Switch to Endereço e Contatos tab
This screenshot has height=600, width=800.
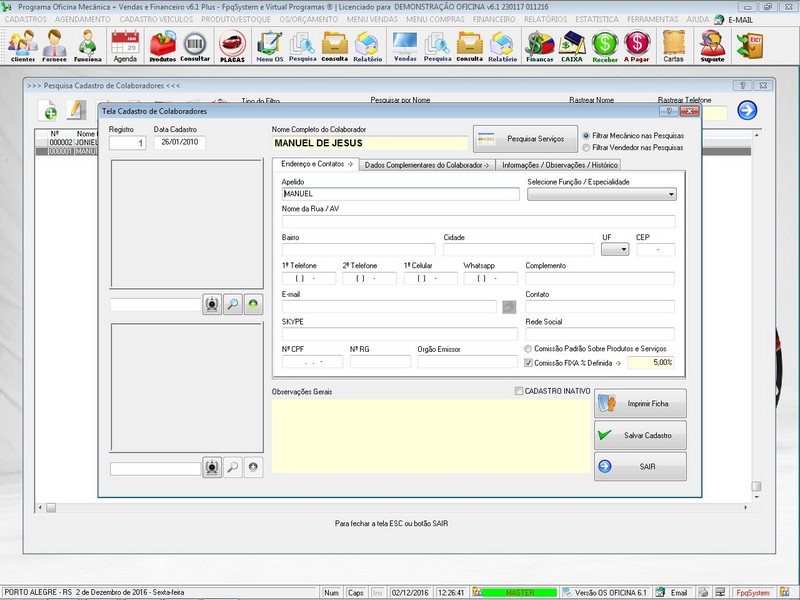pyautogui.click(x=316, y=164)
